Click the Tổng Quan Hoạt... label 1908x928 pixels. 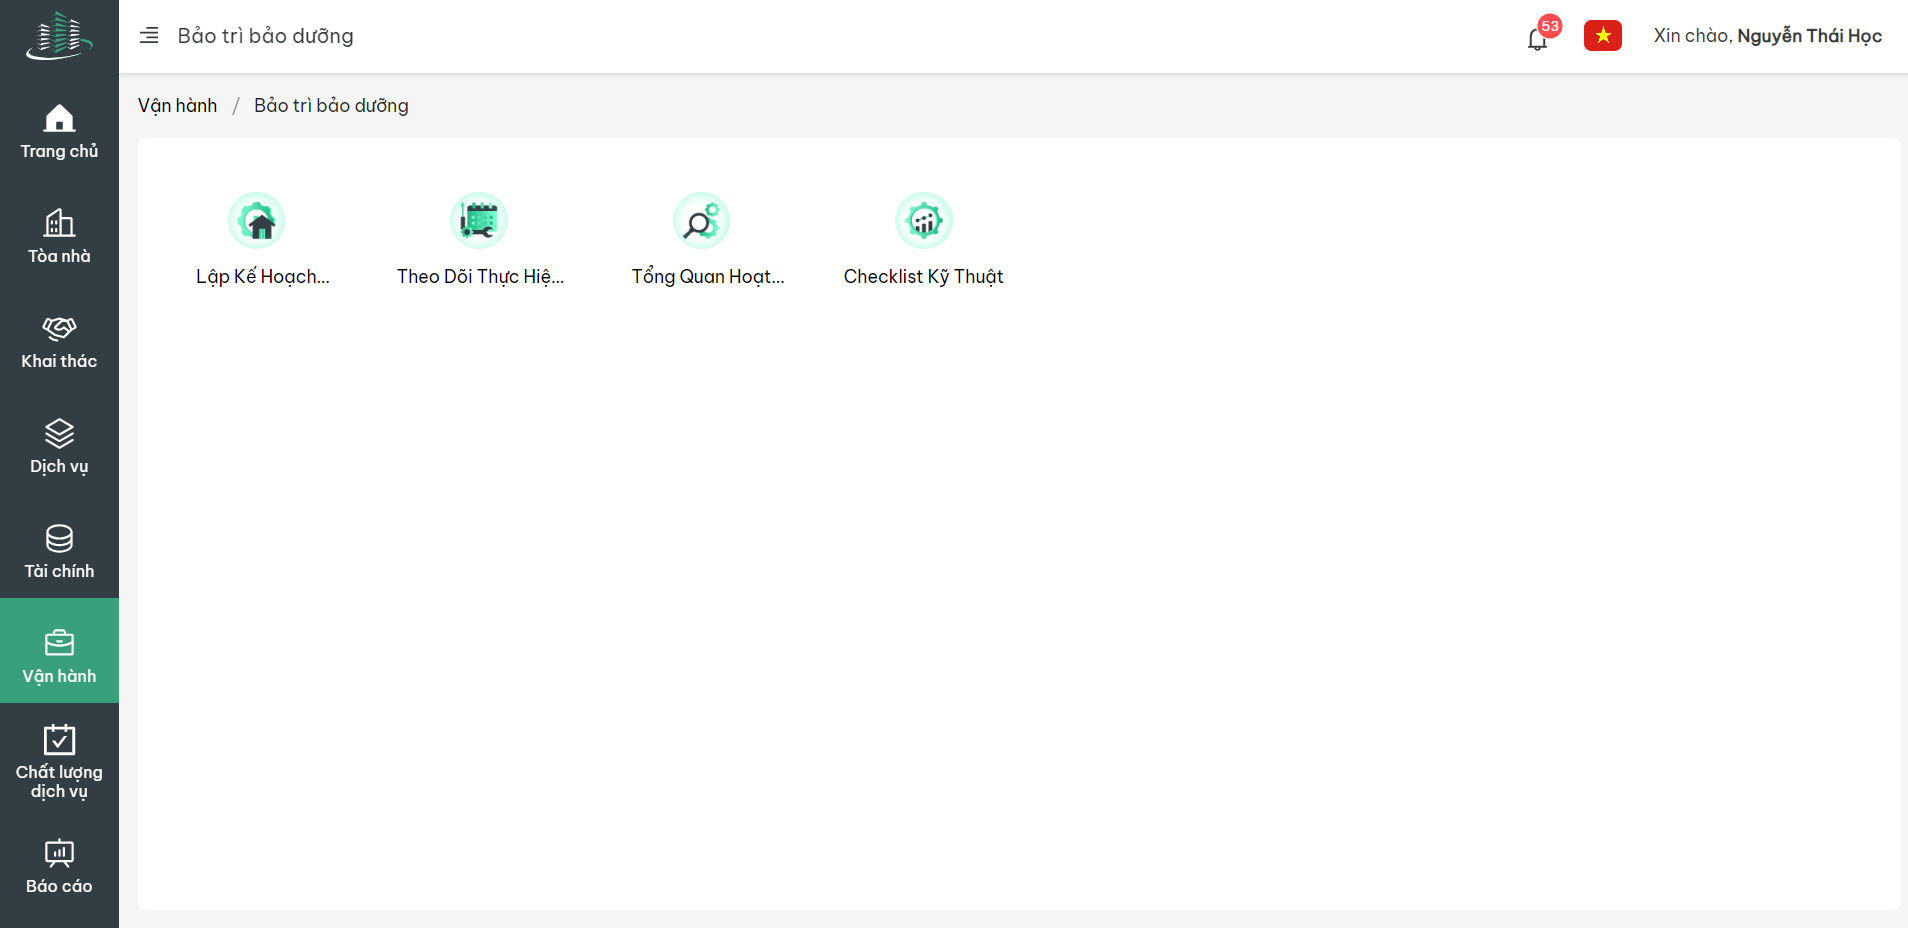[x=708, y=277]
